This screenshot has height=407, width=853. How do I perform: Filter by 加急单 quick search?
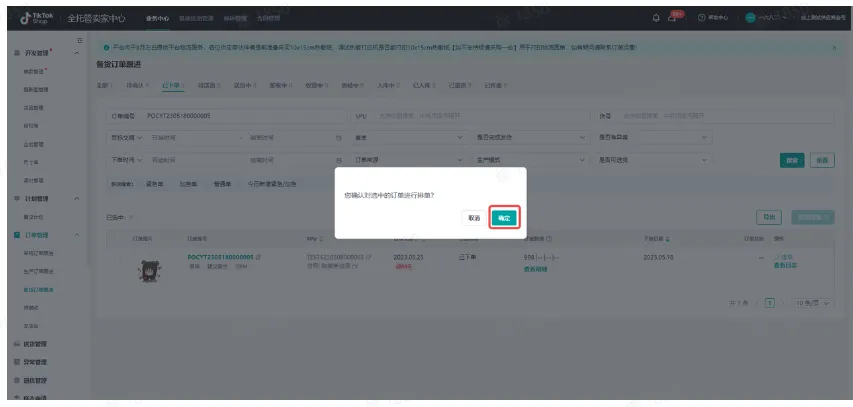click(189, 184)
